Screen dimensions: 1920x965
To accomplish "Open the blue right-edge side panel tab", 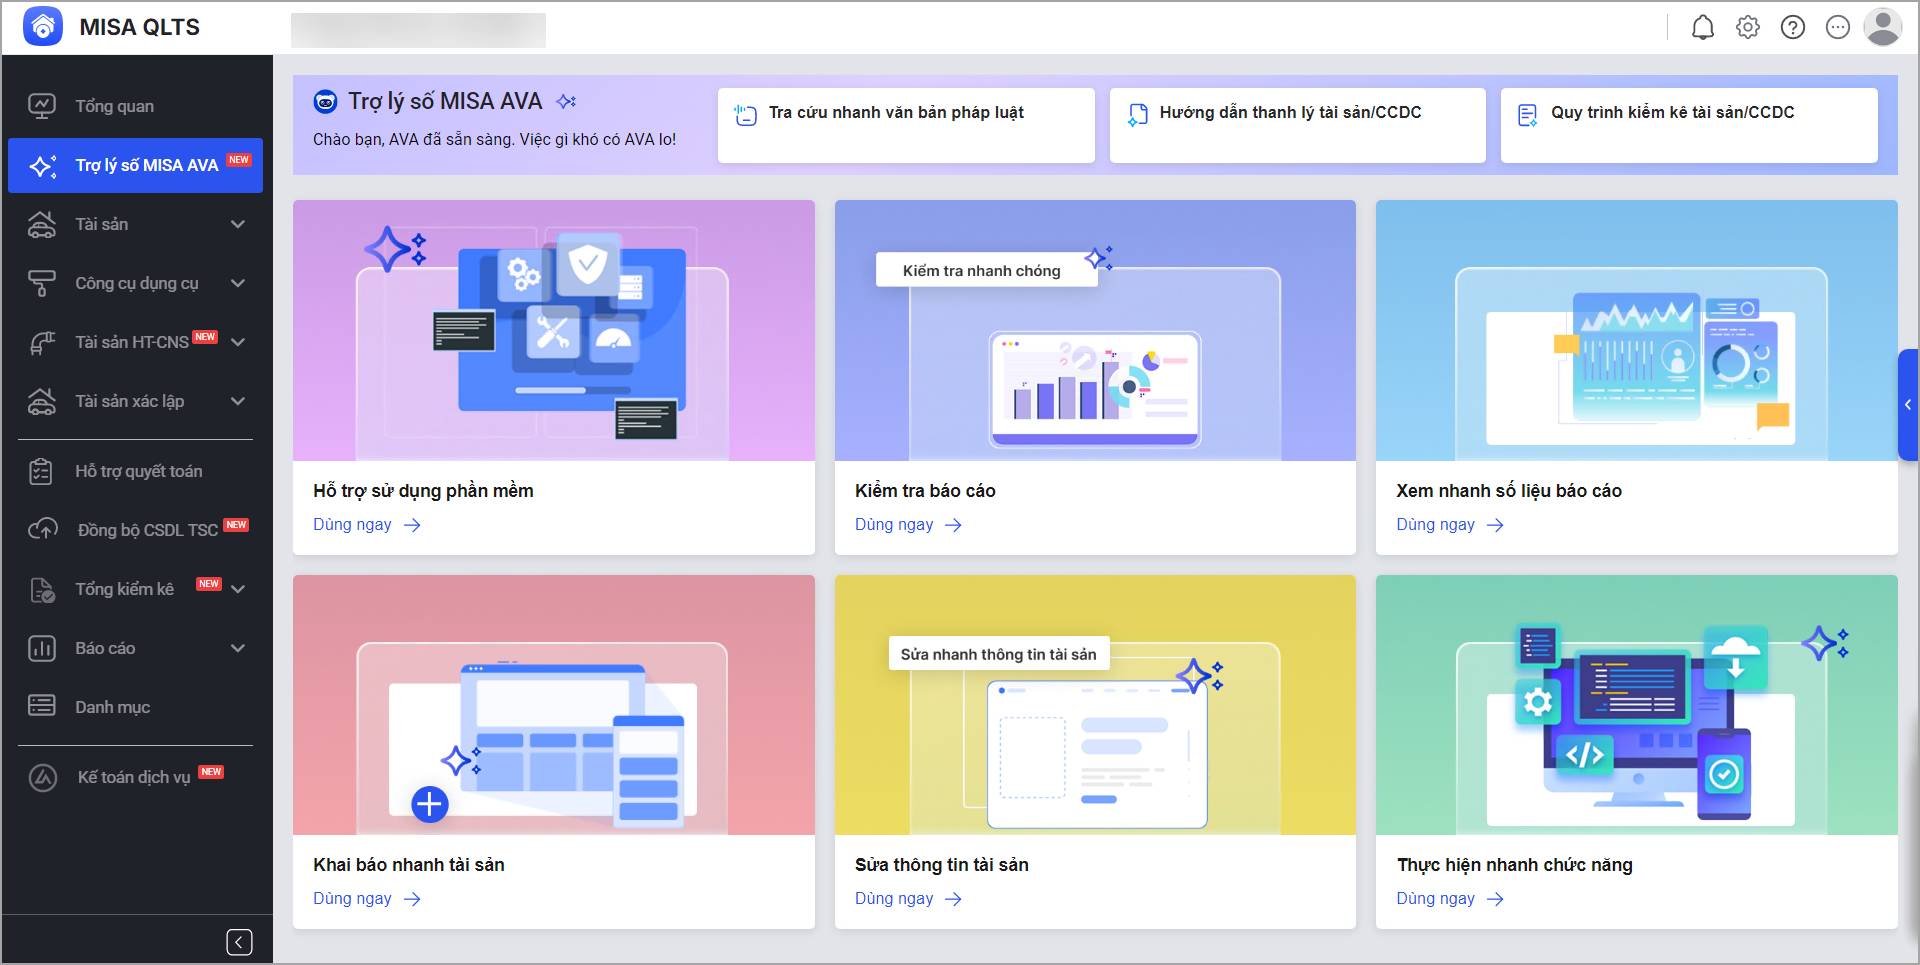I will pyautogui.click(x=1908, y=405).
